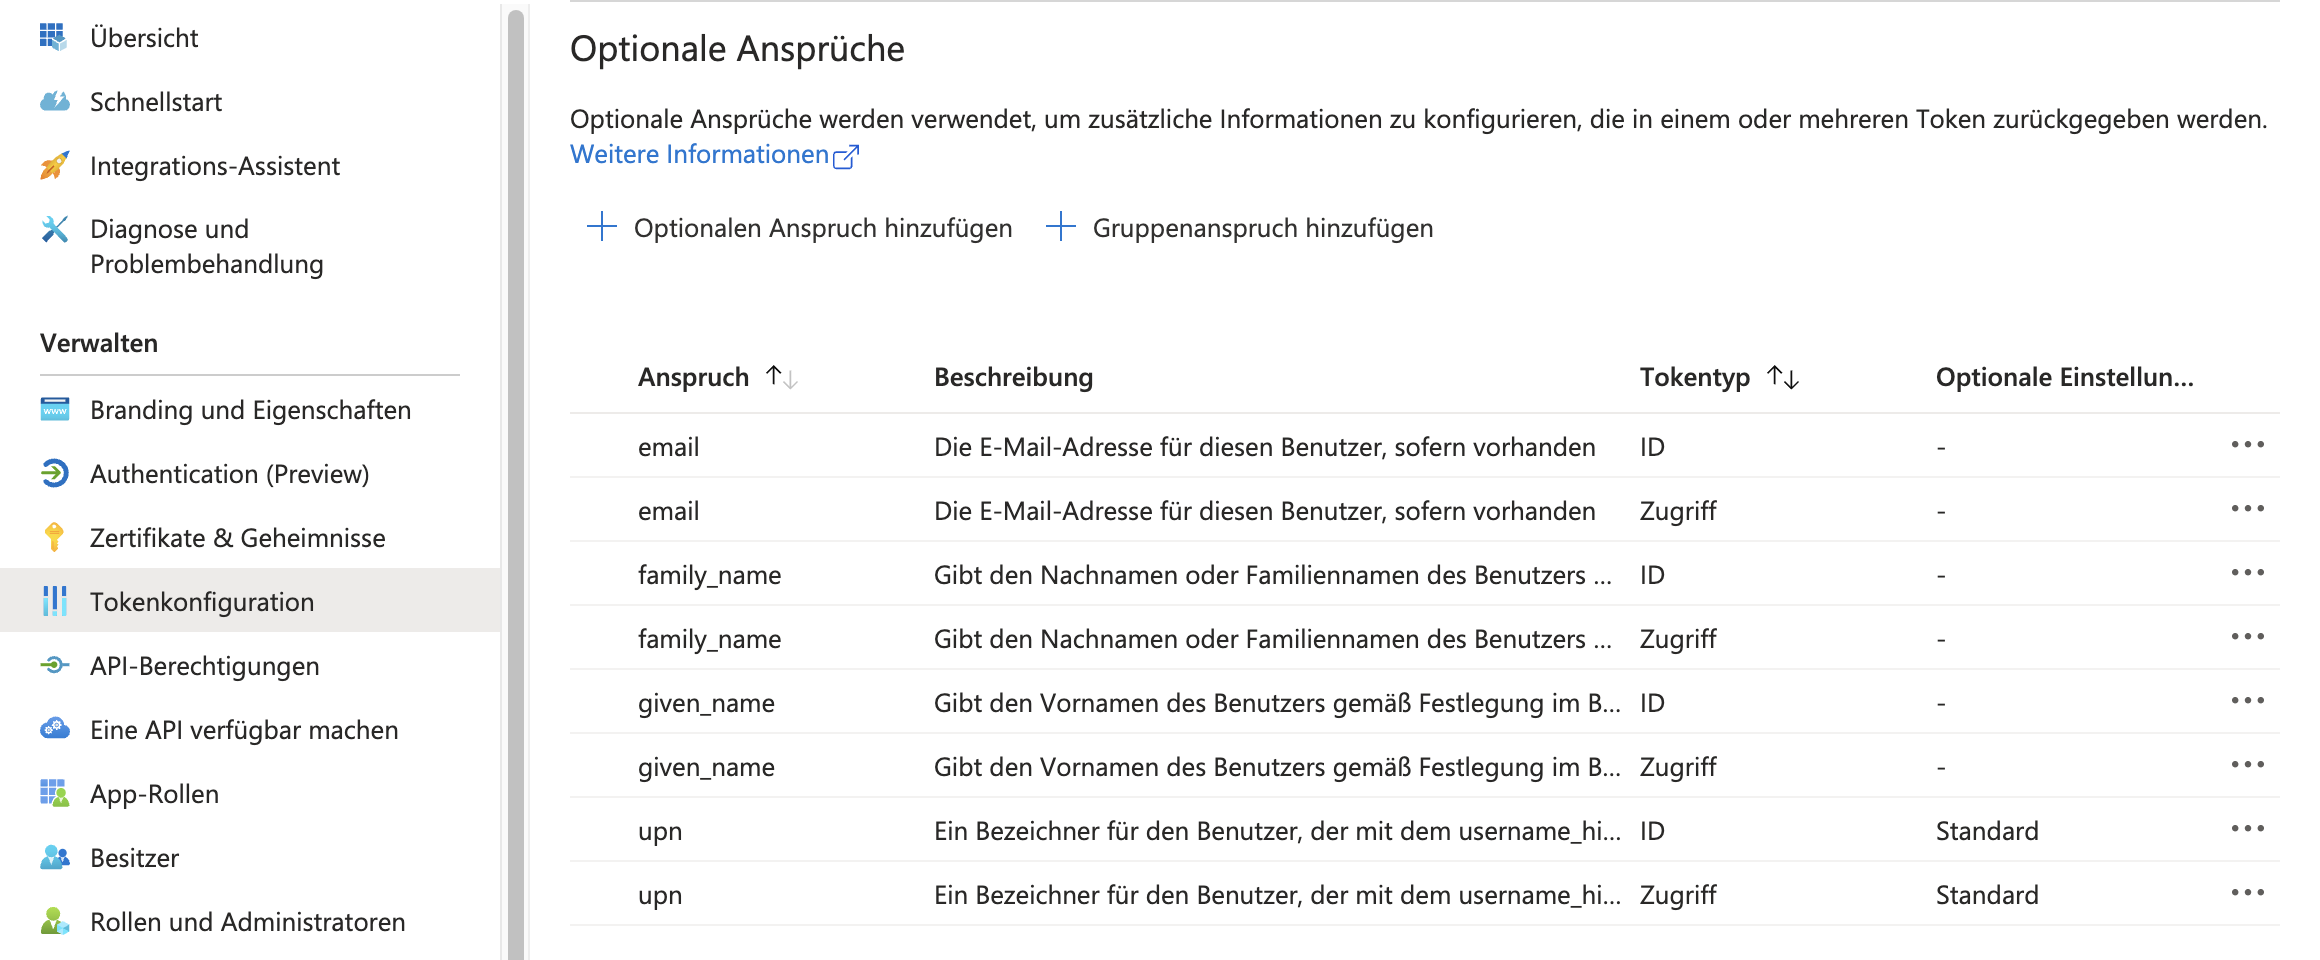This screenshot has height=960, width=2320.
Task: Open Rollen und Administratoren
Action: click(x=247, y=921)
